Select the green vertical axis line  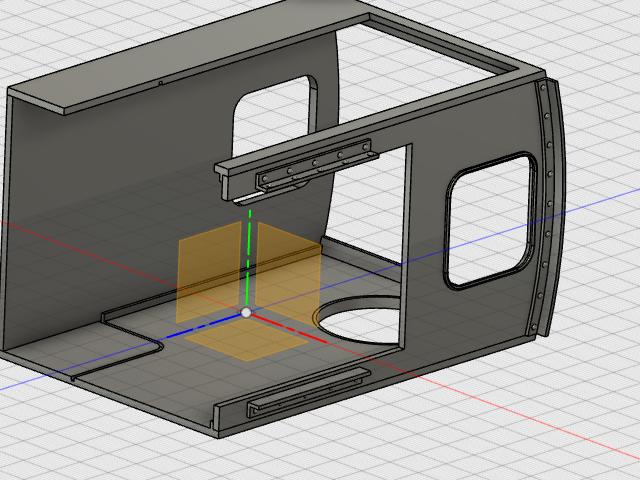248,258
